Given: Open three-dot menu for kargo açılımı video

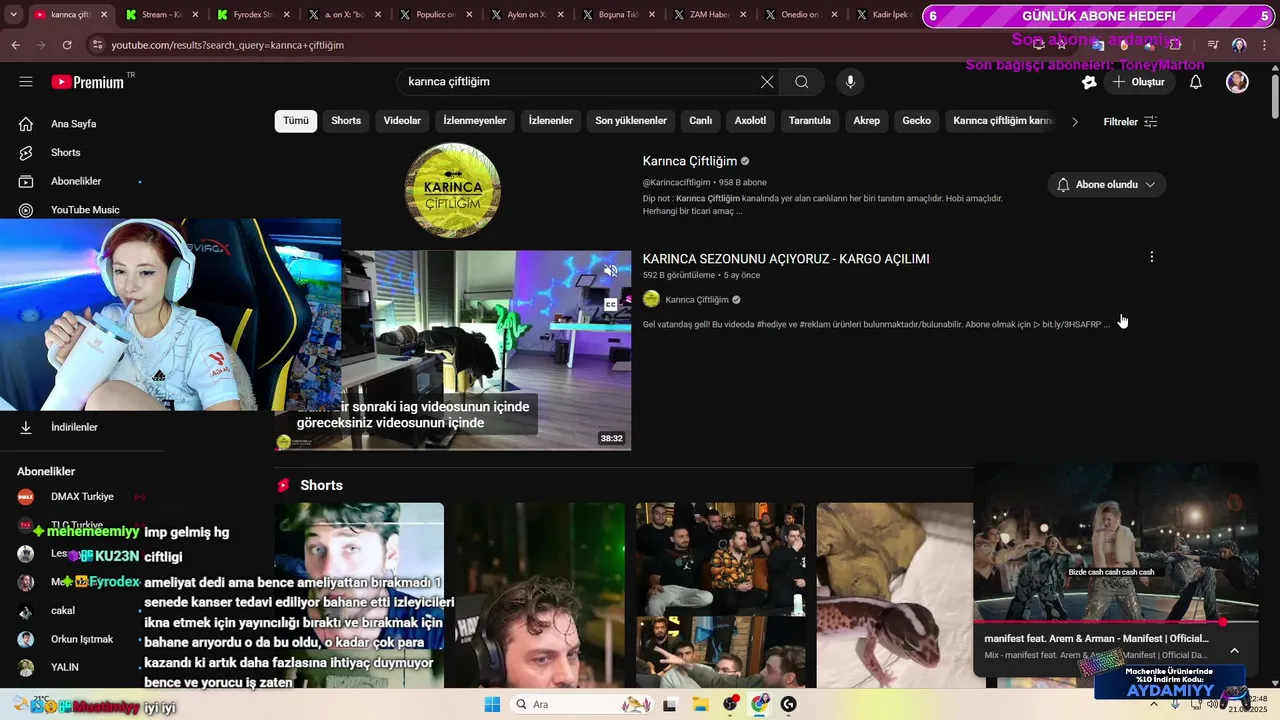Looking at the screenshot, I should tap(1151, 257).
